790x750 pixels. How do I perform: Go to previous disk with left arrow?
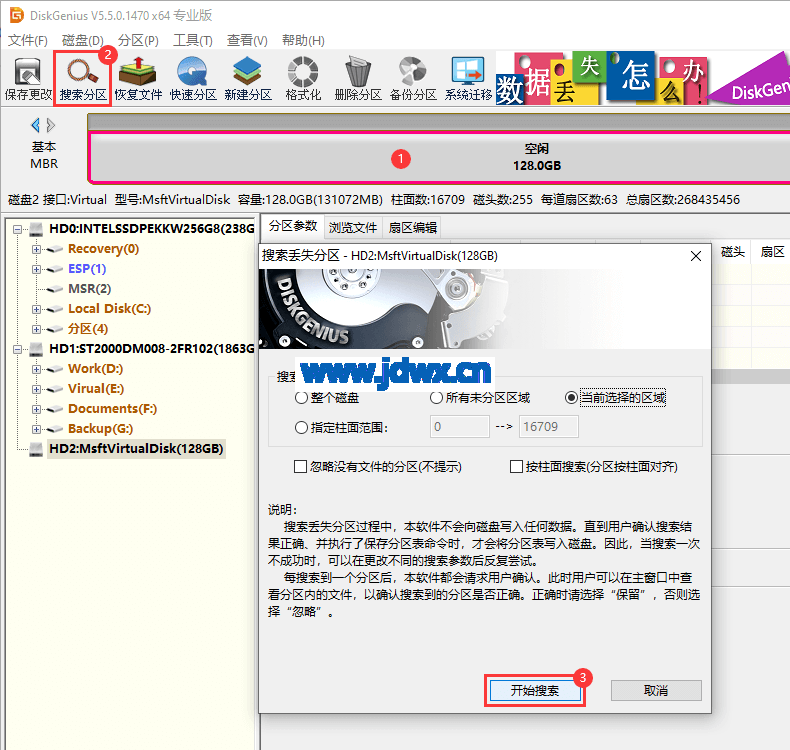[35, 125]
